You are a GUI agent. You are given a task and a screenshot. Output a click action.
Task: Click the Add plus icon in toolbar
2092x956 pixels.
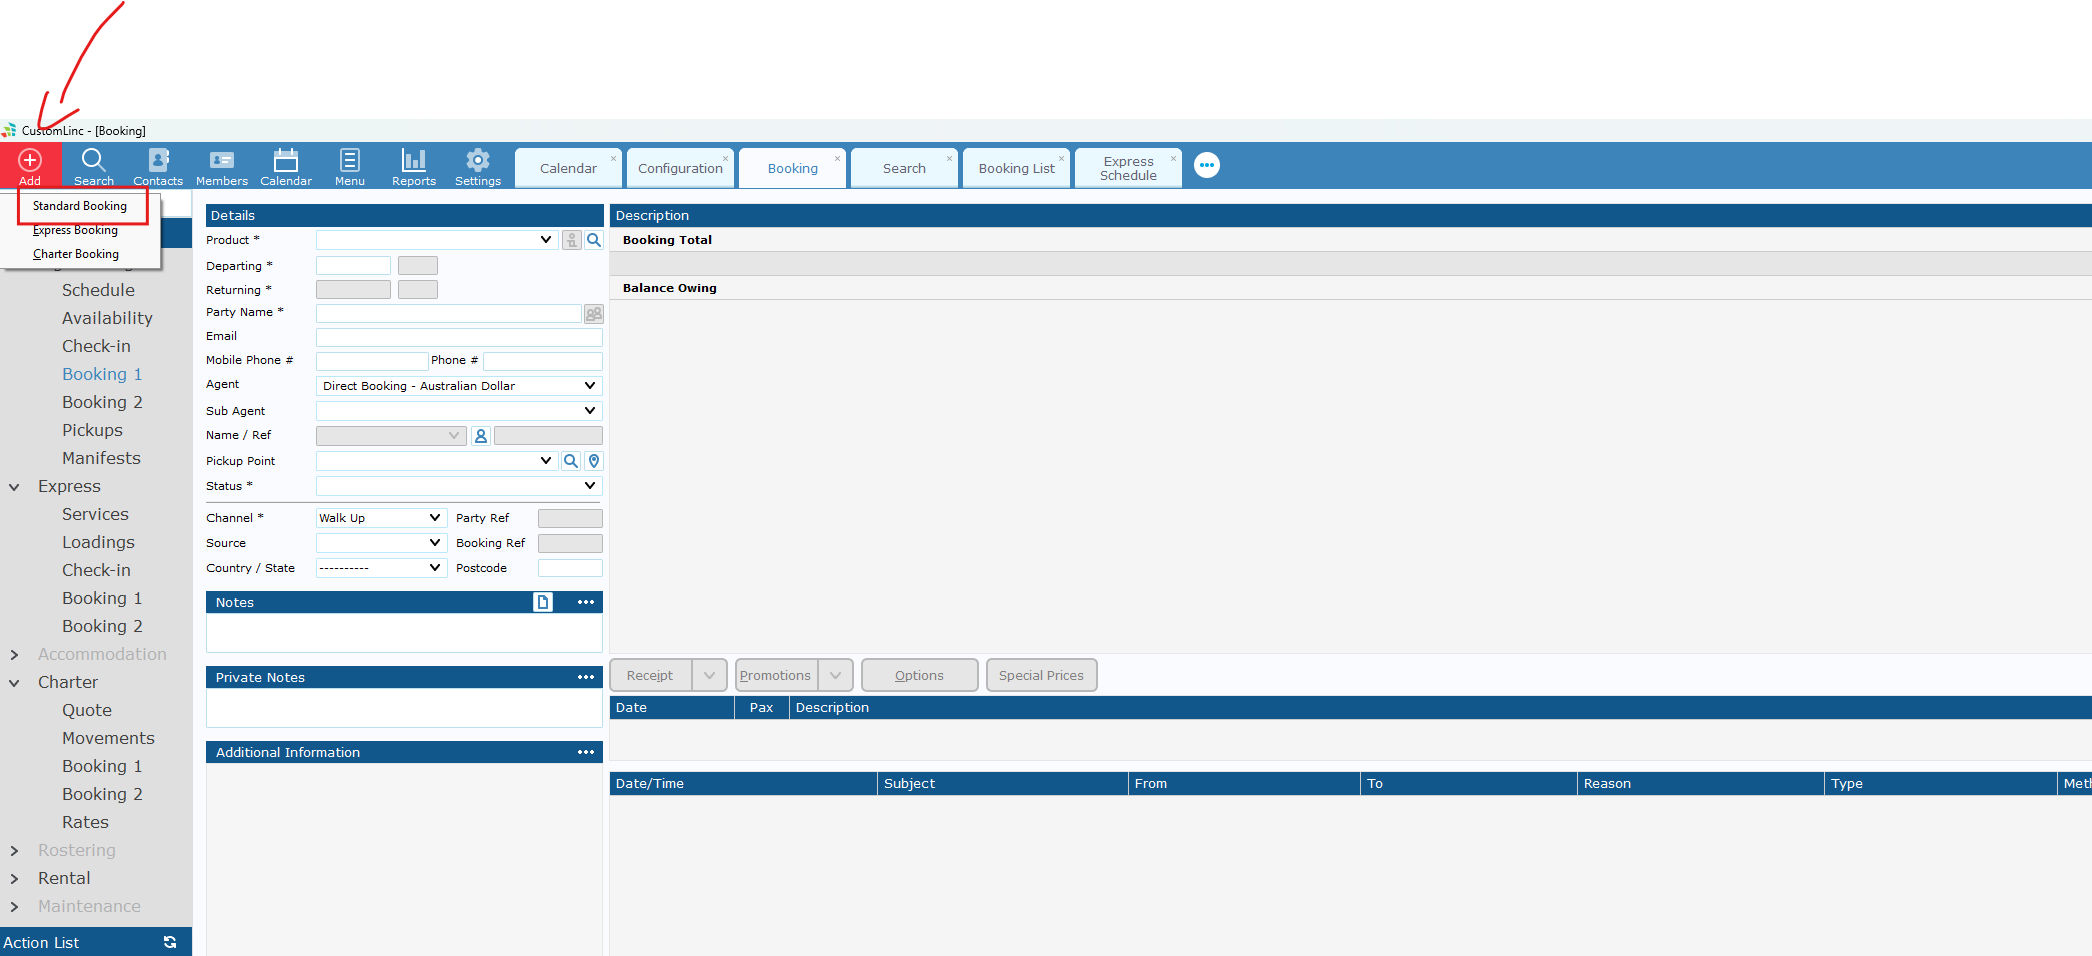pos(30,160)
